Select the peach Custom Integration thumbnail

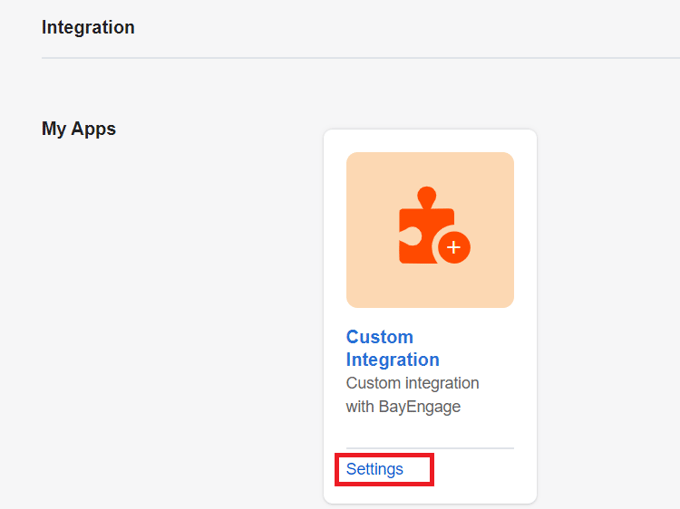[x=430, y=230]
